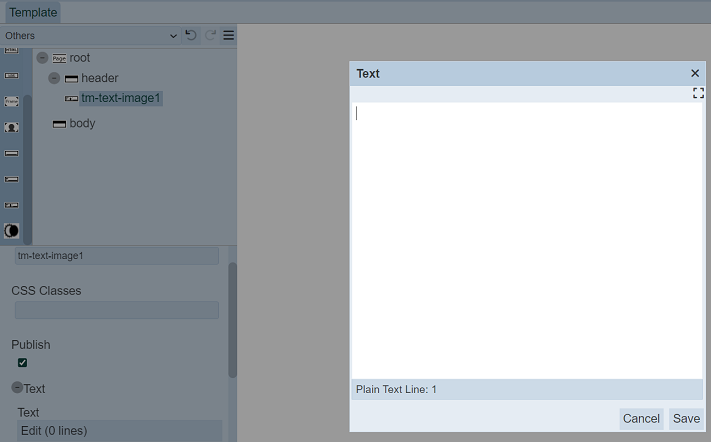Click the undo arrow icon

click(x=191, y=35)
